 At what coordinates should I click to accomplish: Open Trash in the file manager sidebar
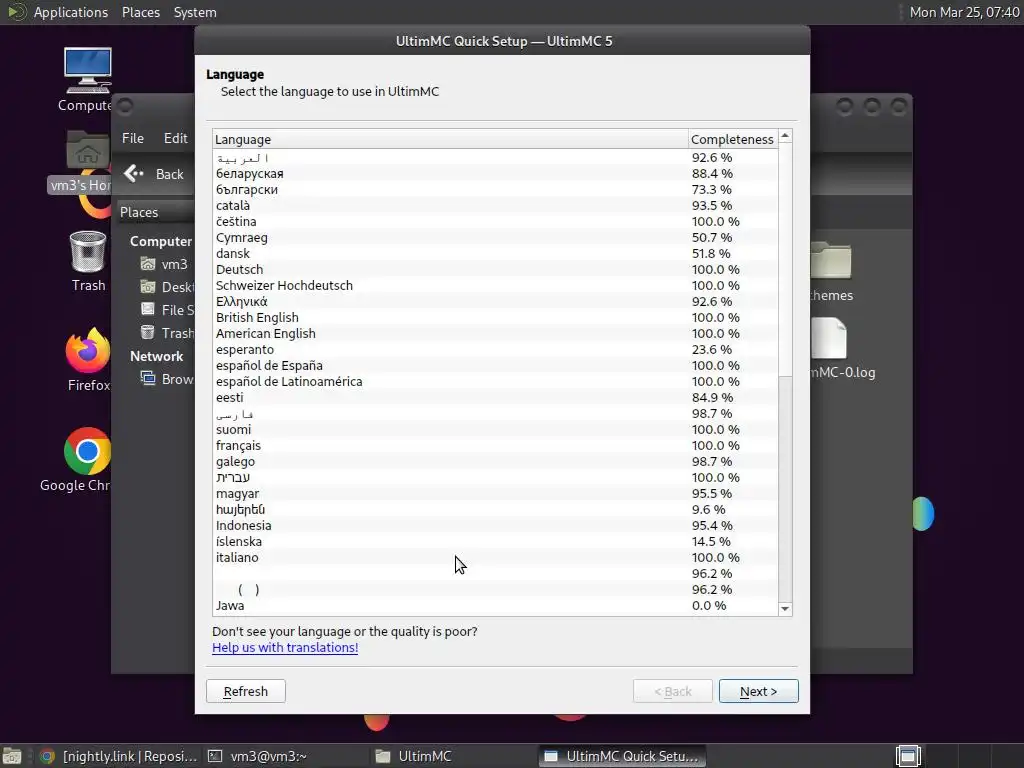tap(167, 333)
